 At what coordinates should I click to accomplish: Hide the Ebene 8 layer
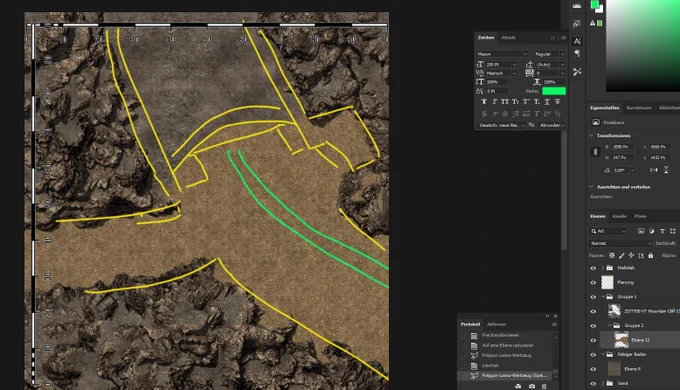point(593,369)
